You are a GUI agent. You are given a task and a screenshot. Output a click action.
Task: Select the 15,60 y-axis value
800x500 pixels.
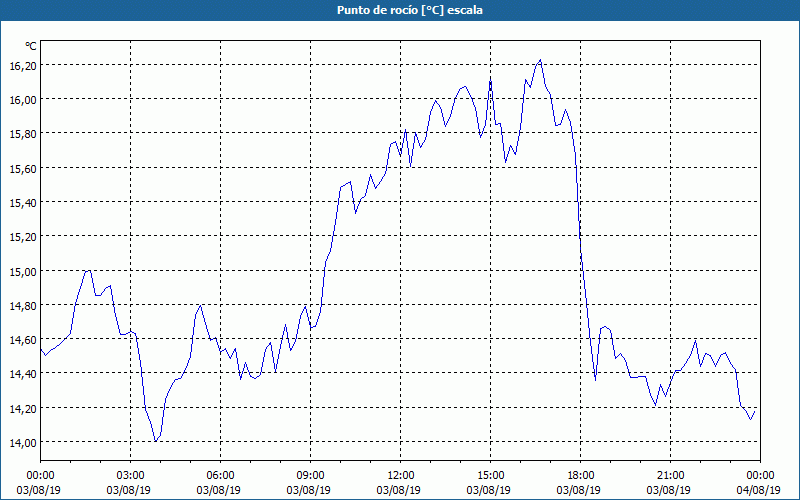click(23, 168)
